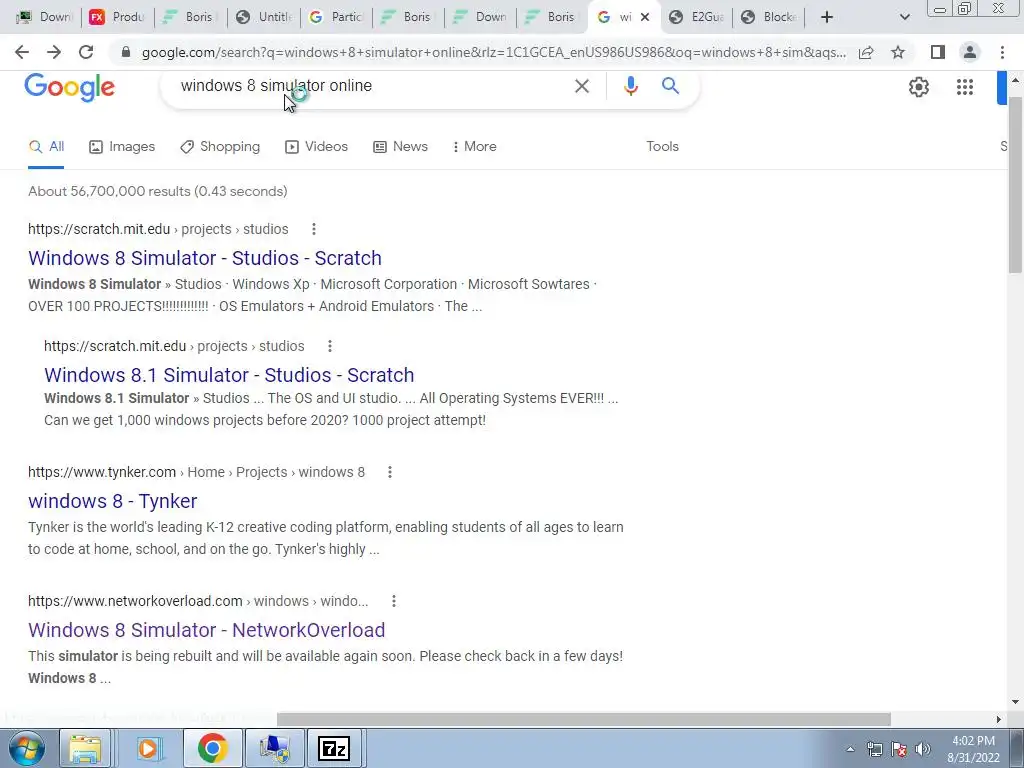Launch Windows Media Player from taskbar
The width and height of the screenshot is (1024, 768).
[149, 748]
